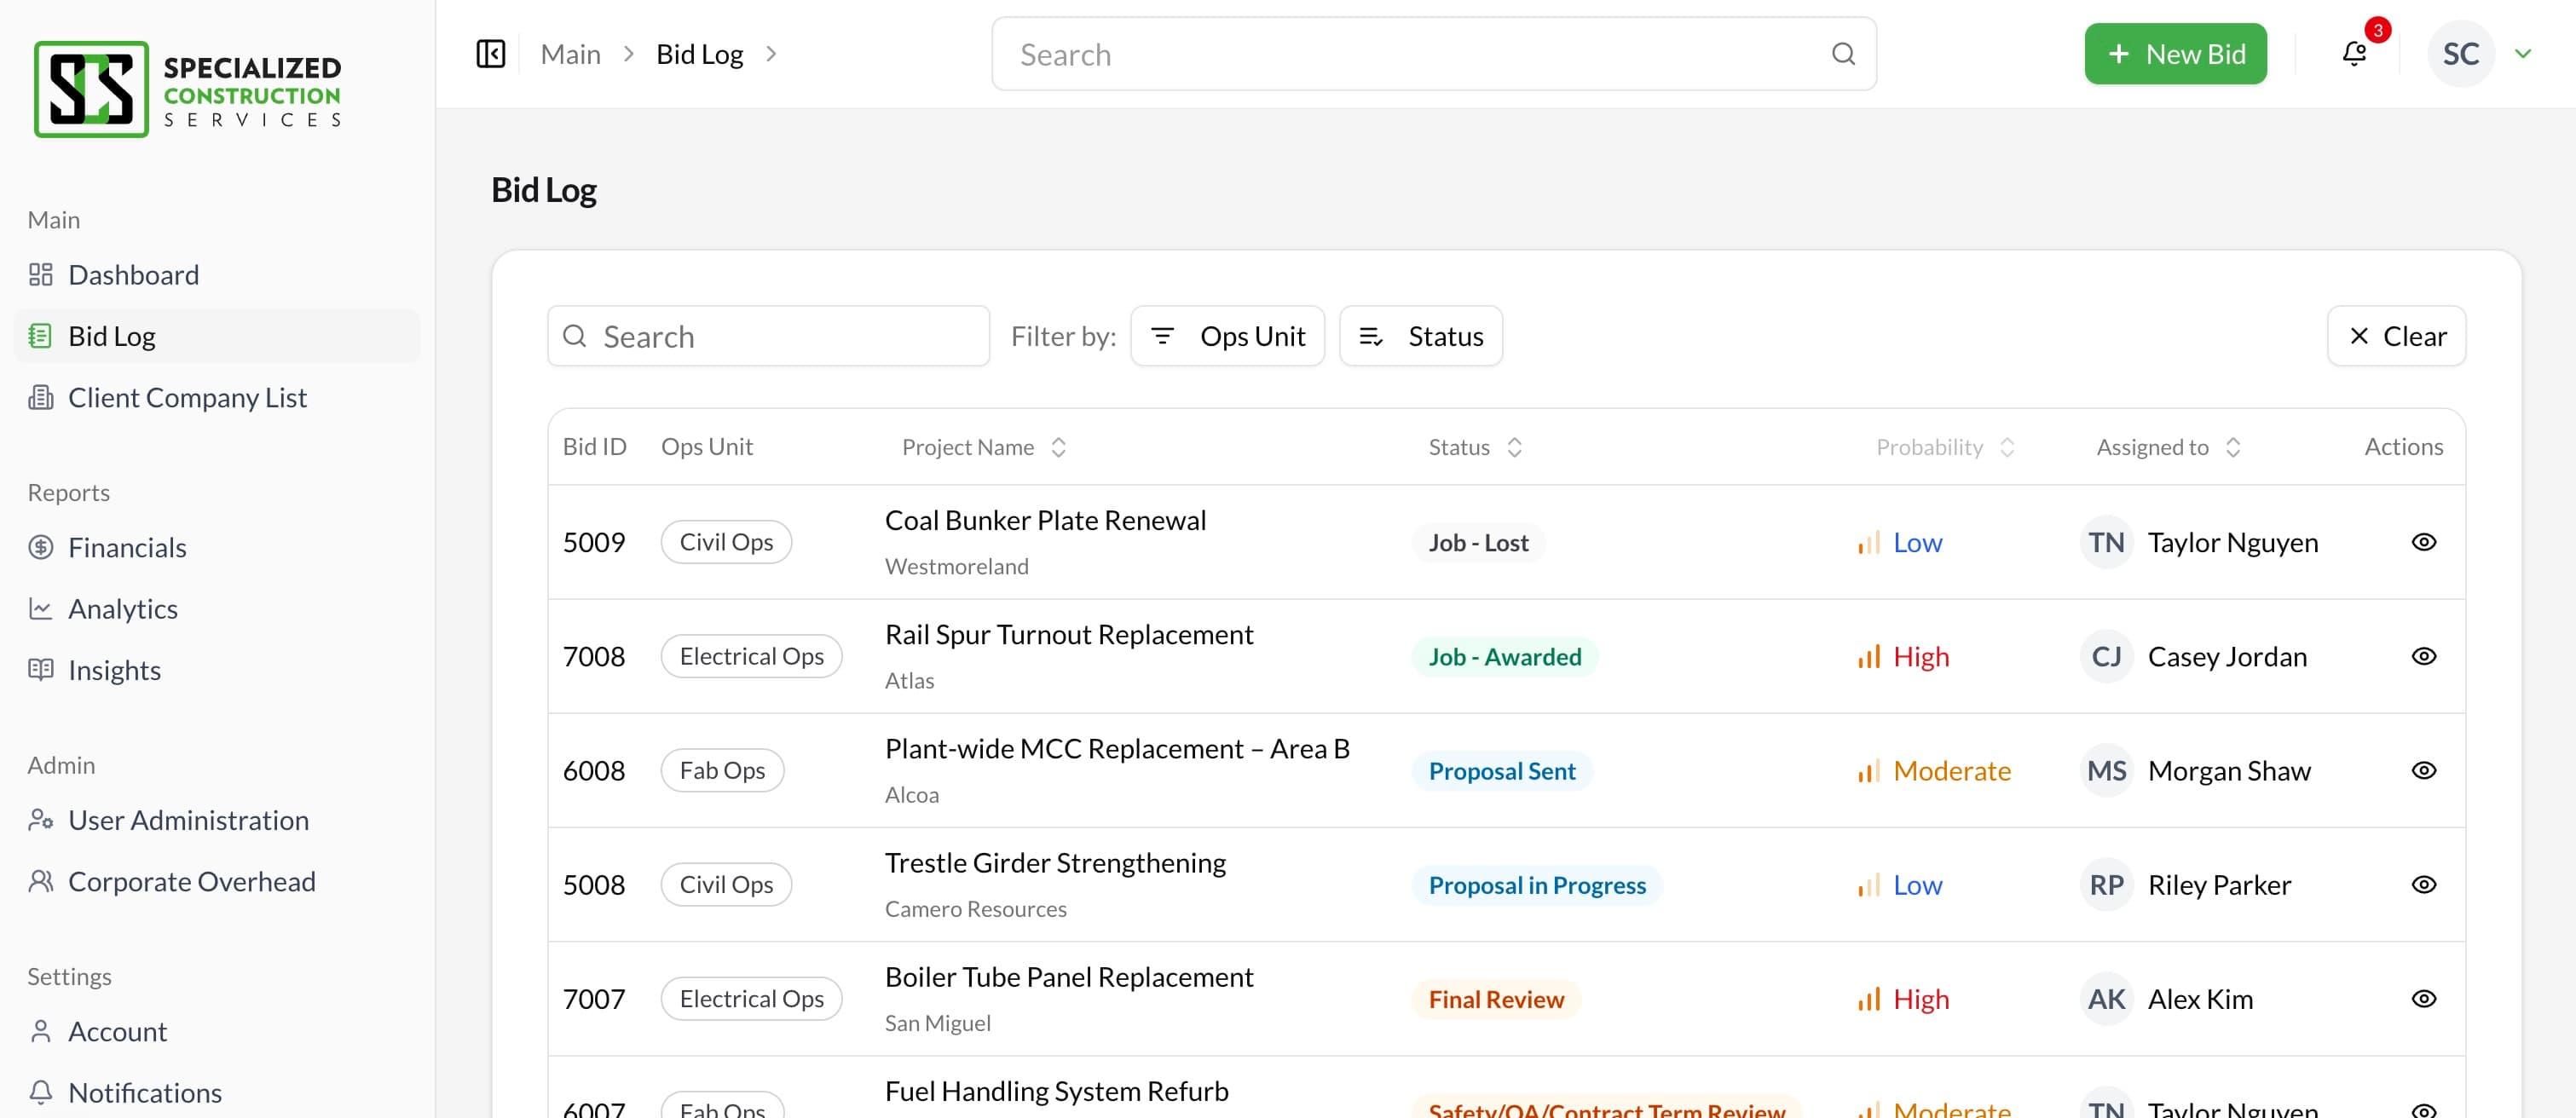Screen dimensions: 2576x1118
Task: Go to Financials report
Action: [x=127, y=548]
